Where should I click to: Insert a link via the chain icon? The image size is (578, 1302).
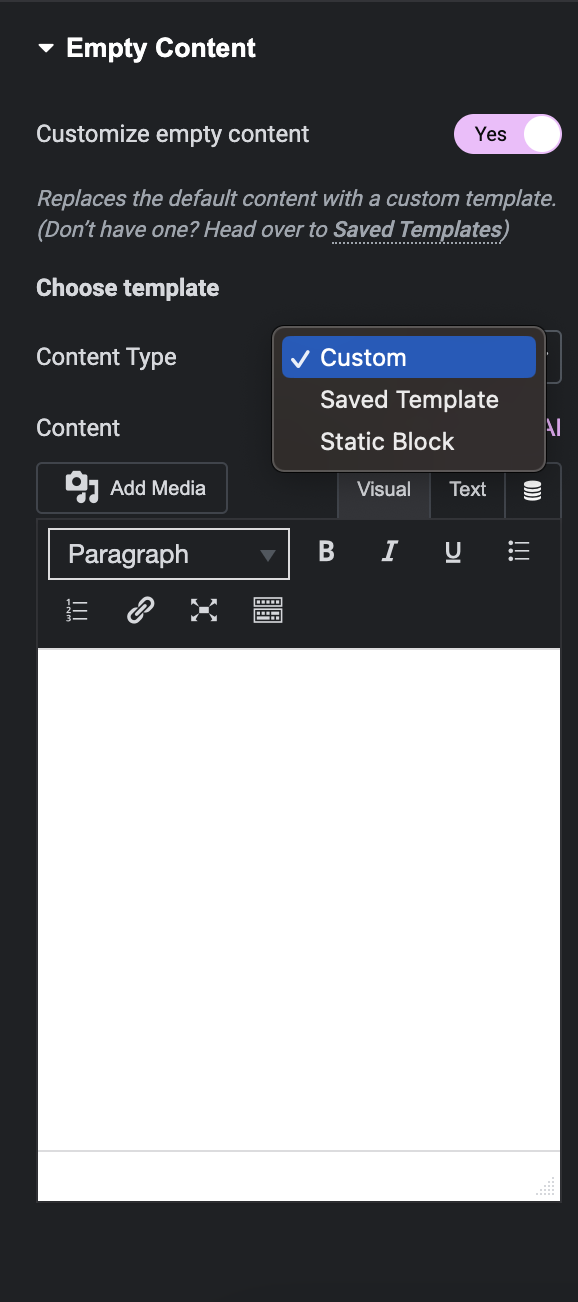(141, 611)
